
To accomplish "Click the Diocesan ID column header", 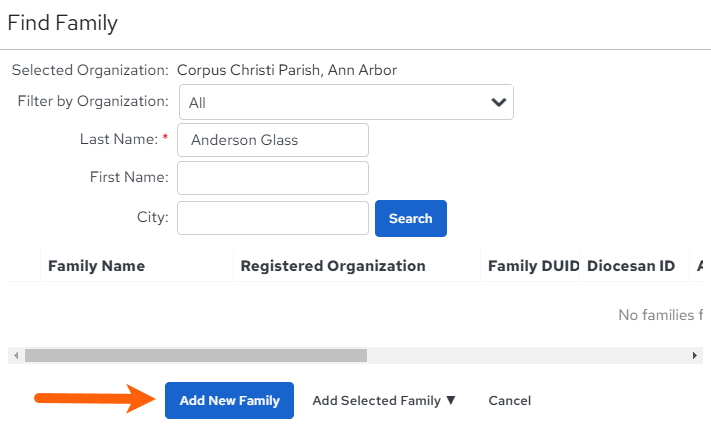I will (x=631, y=266).
